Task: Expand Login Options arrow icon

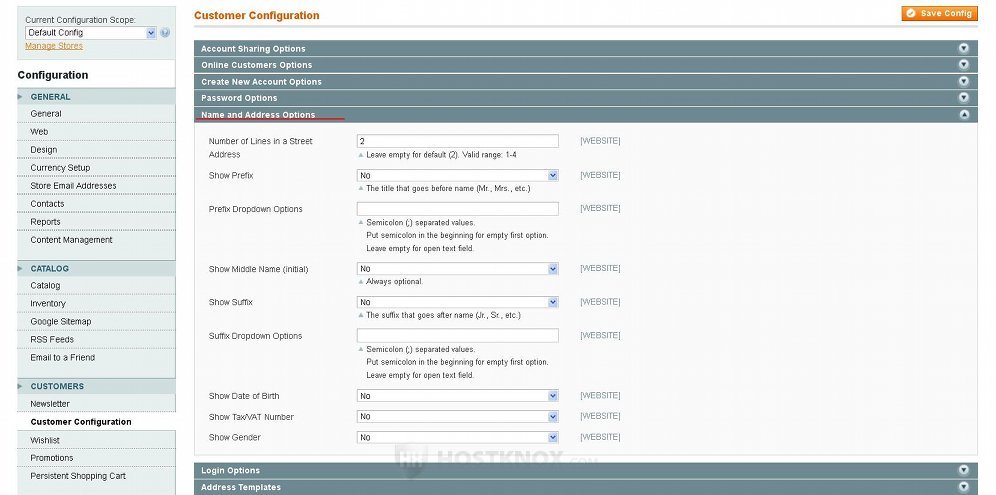Action: pos(964,470)
